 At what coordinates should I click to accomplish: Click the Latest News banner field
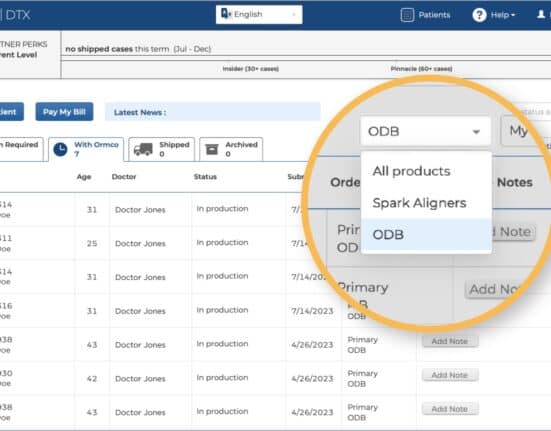point(213,112)
